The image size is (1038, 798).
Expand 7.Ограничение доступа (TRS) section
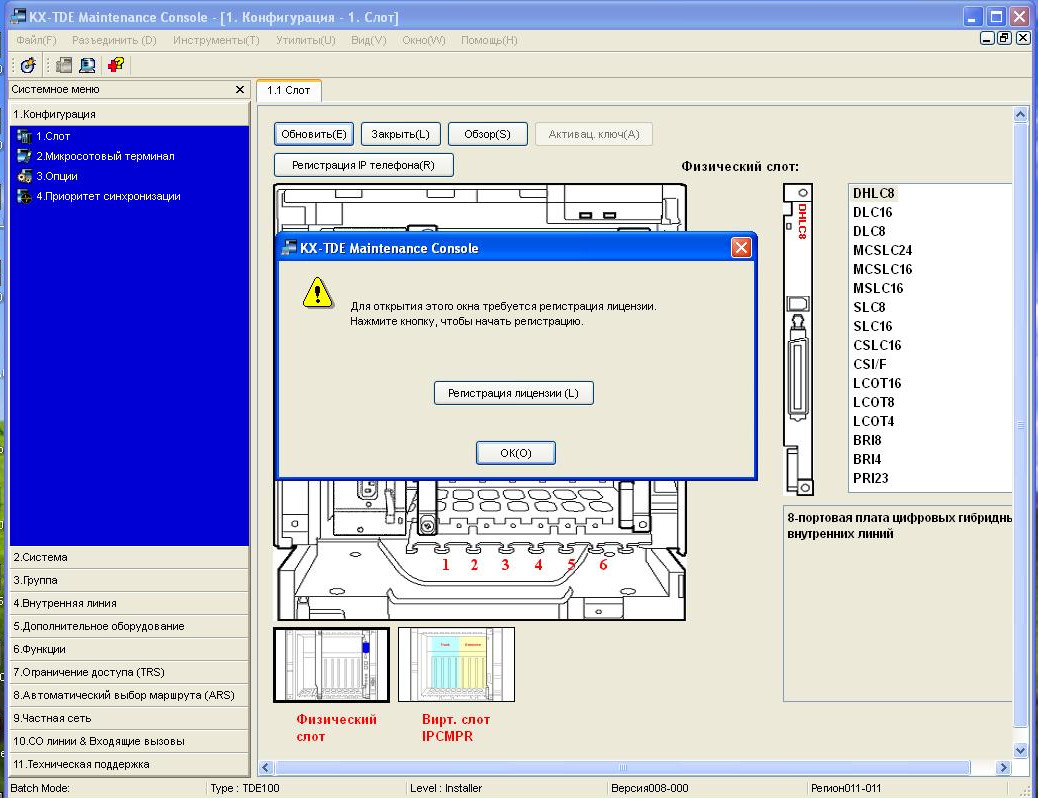tap(129, 672)
